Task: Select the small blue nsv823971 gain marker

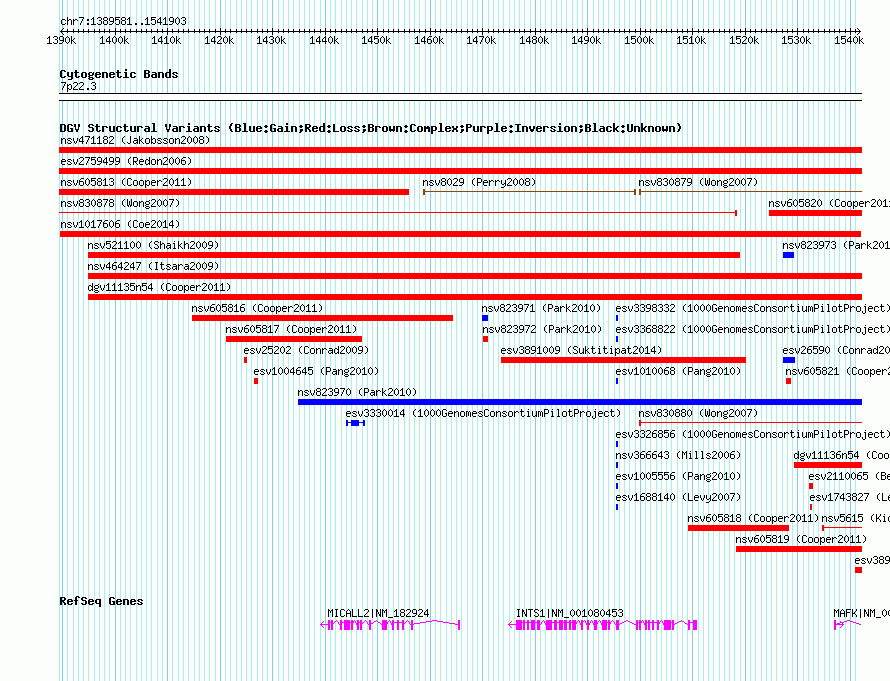Action: [485, 318]
